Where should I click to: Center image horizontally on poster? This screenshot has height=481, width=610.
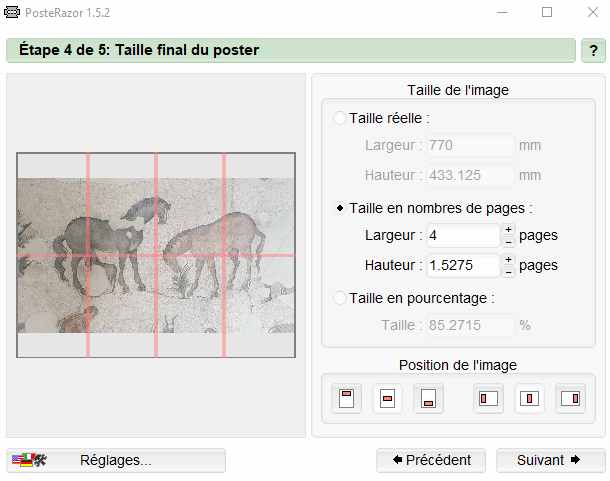pyautogui.click(x=529, y=398)
